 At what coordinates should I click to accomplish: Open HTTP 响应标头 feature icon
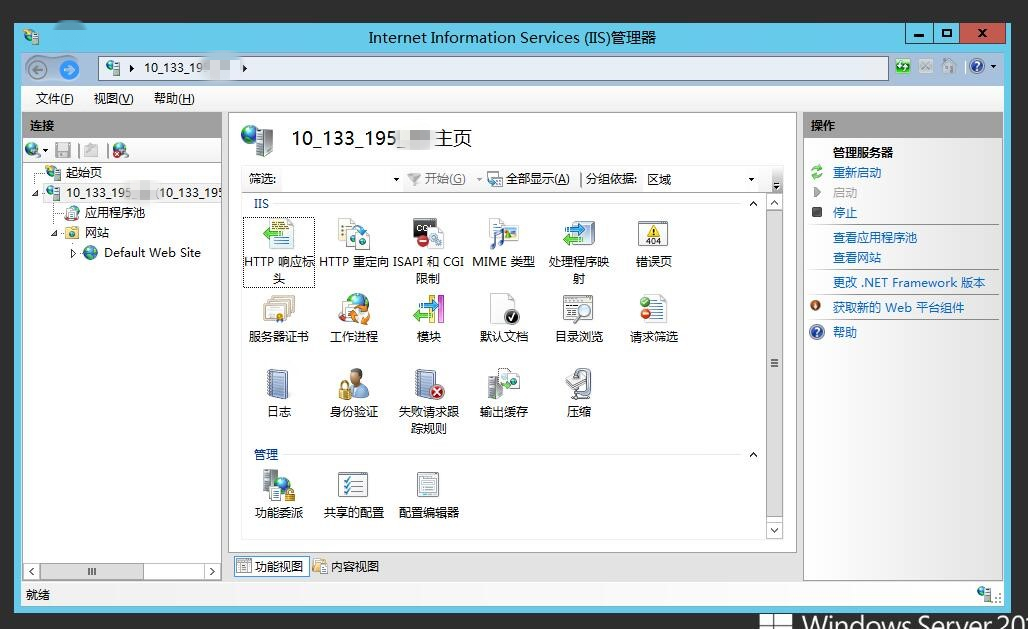279,253
